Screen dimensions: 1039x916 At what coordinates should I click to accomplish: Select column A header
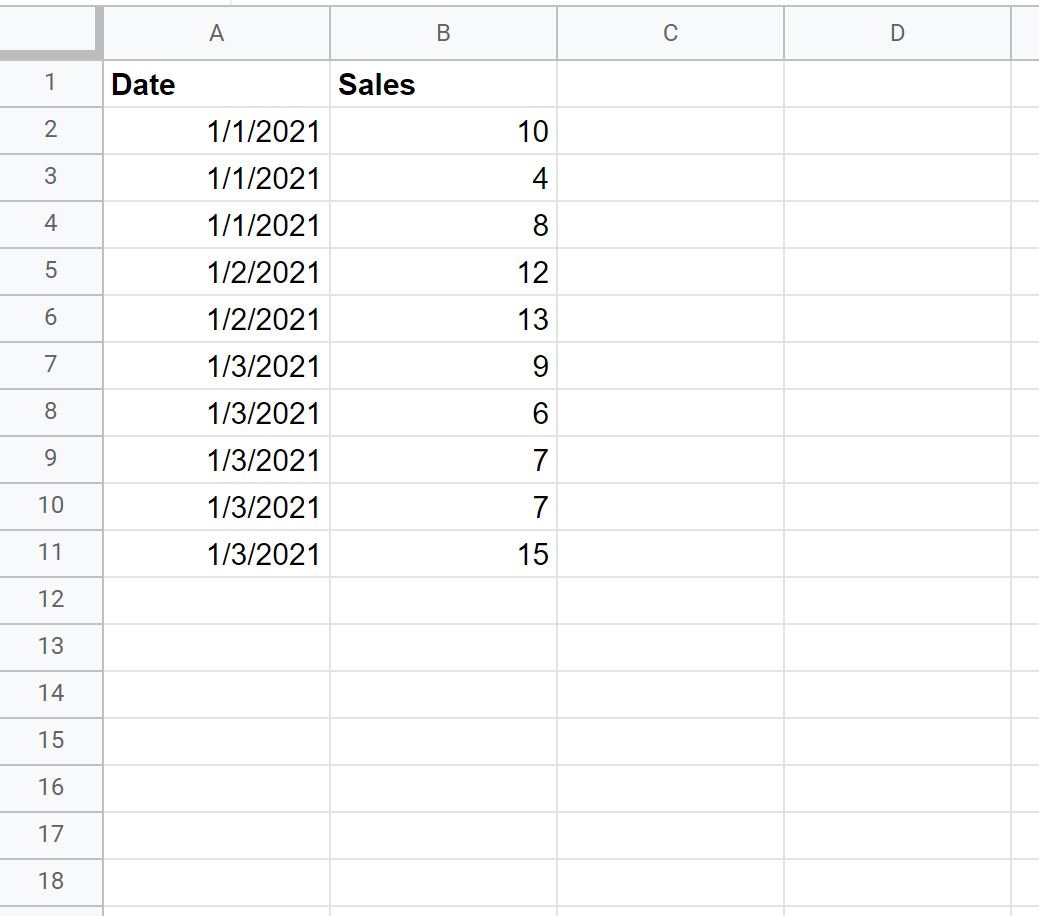pos(217,33)
